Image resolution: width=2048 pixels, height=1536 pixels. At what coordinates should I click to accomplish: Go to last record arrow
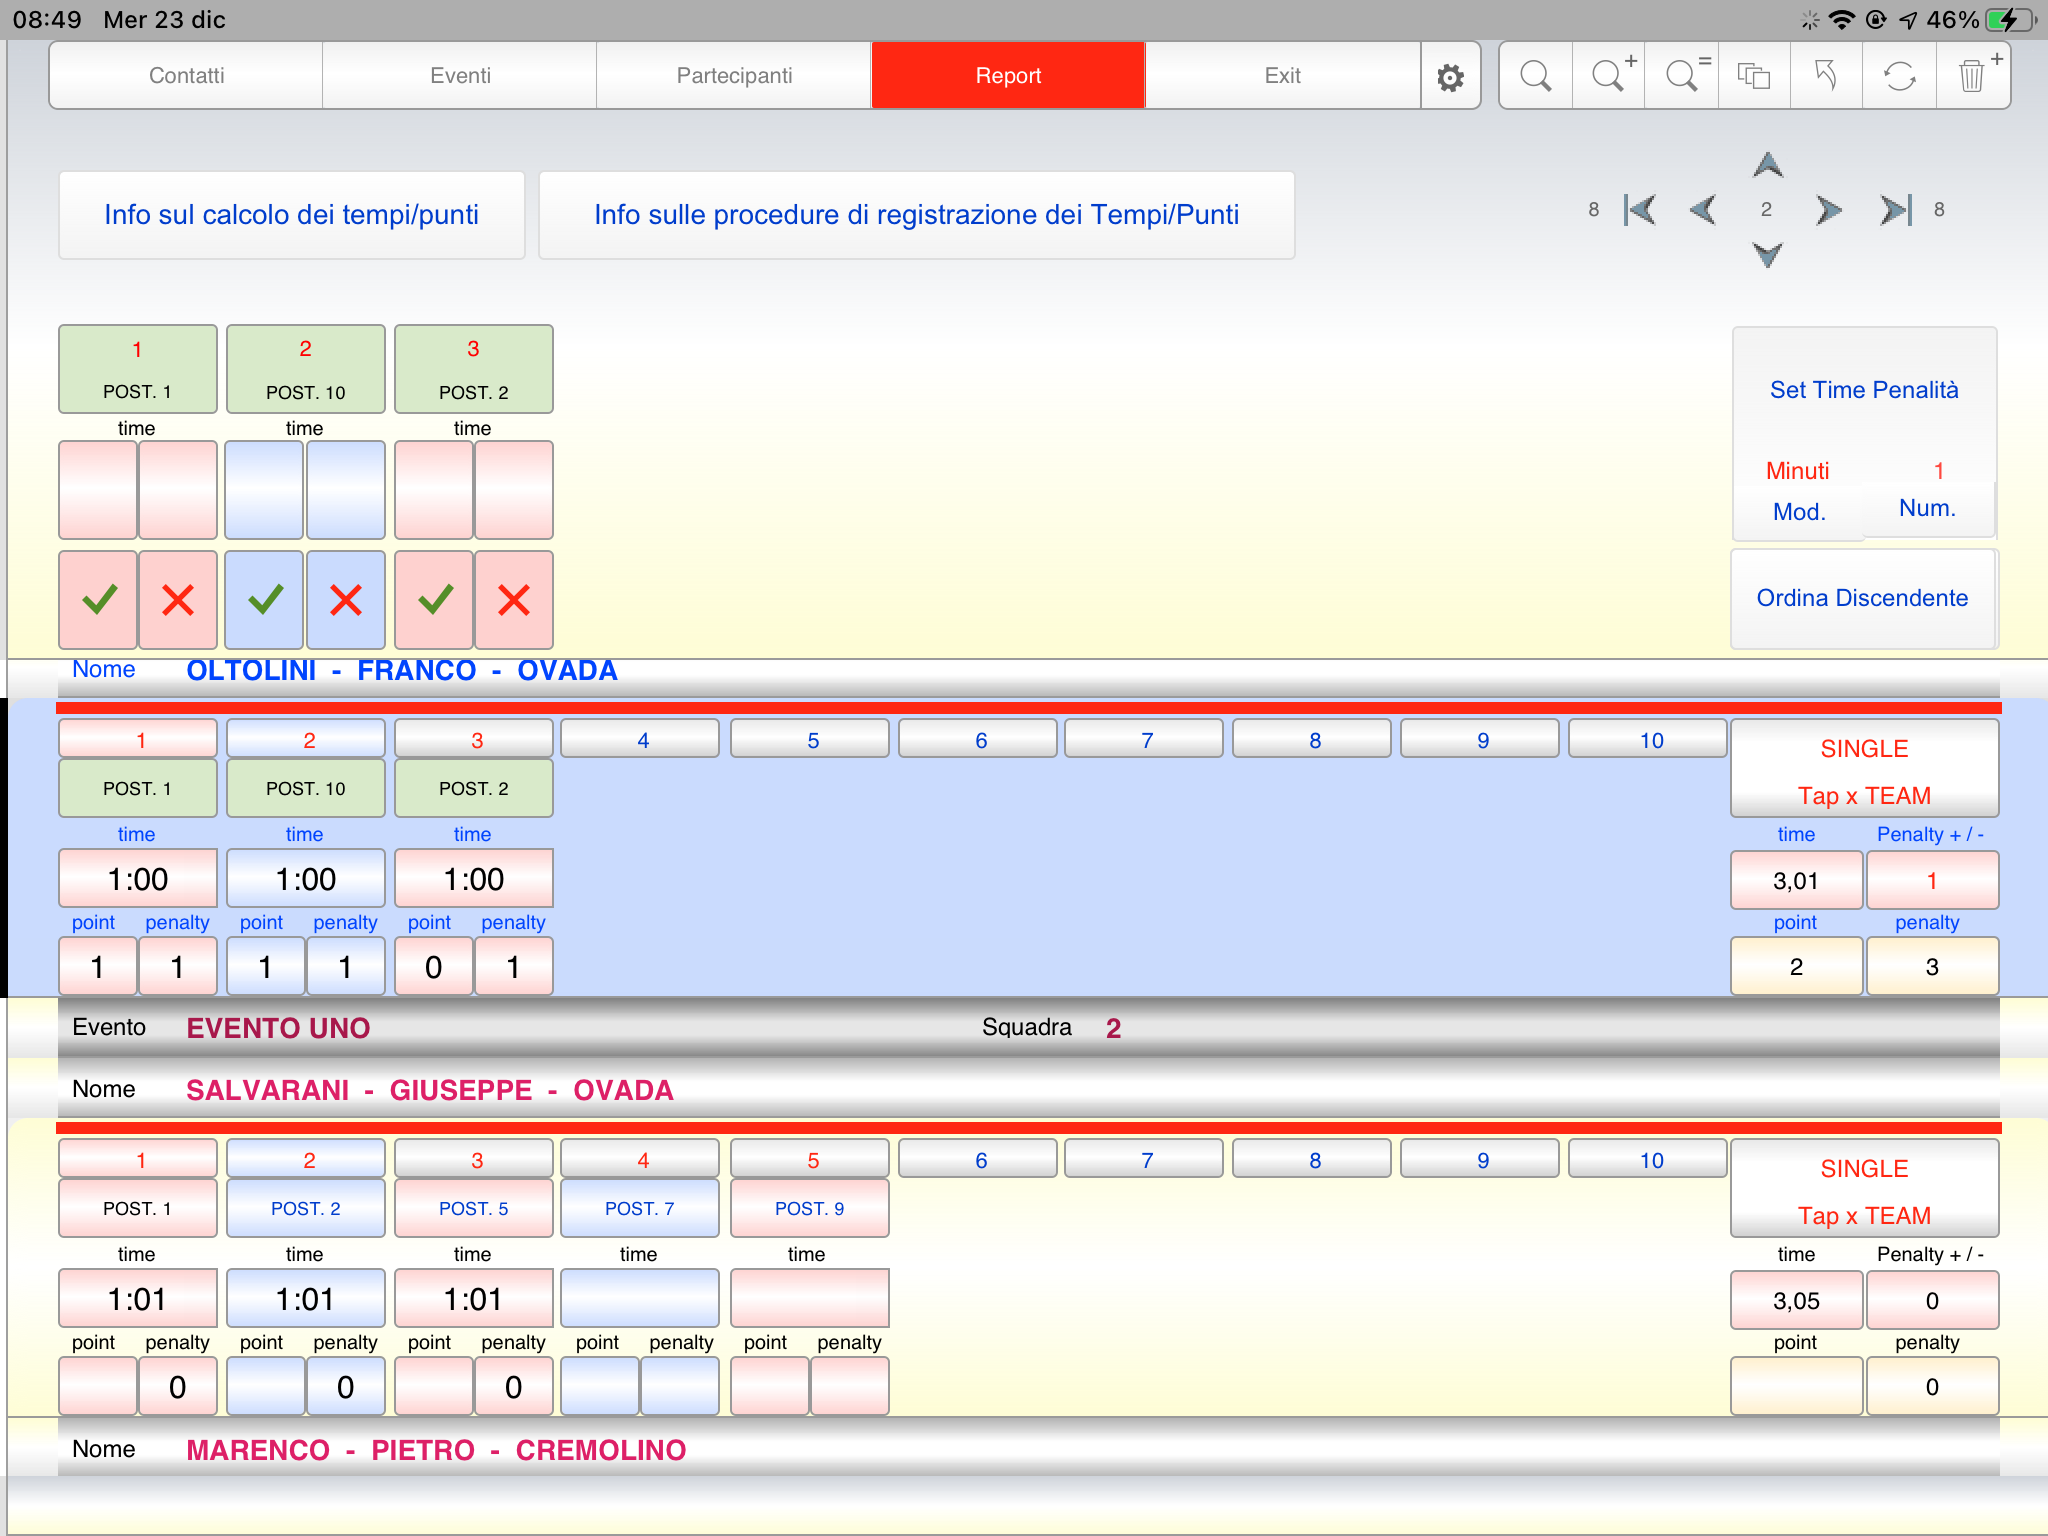tap(1894, 210)
